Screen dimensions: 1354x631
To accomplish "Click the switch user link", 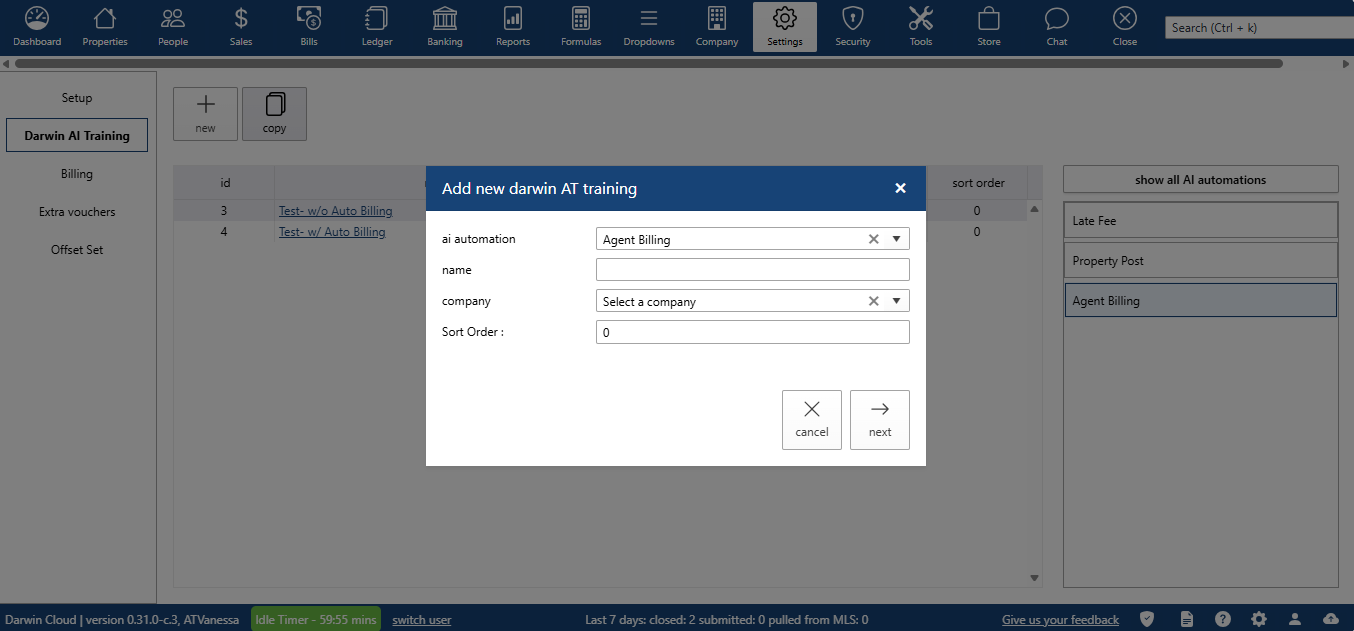I will click(421, 620).
